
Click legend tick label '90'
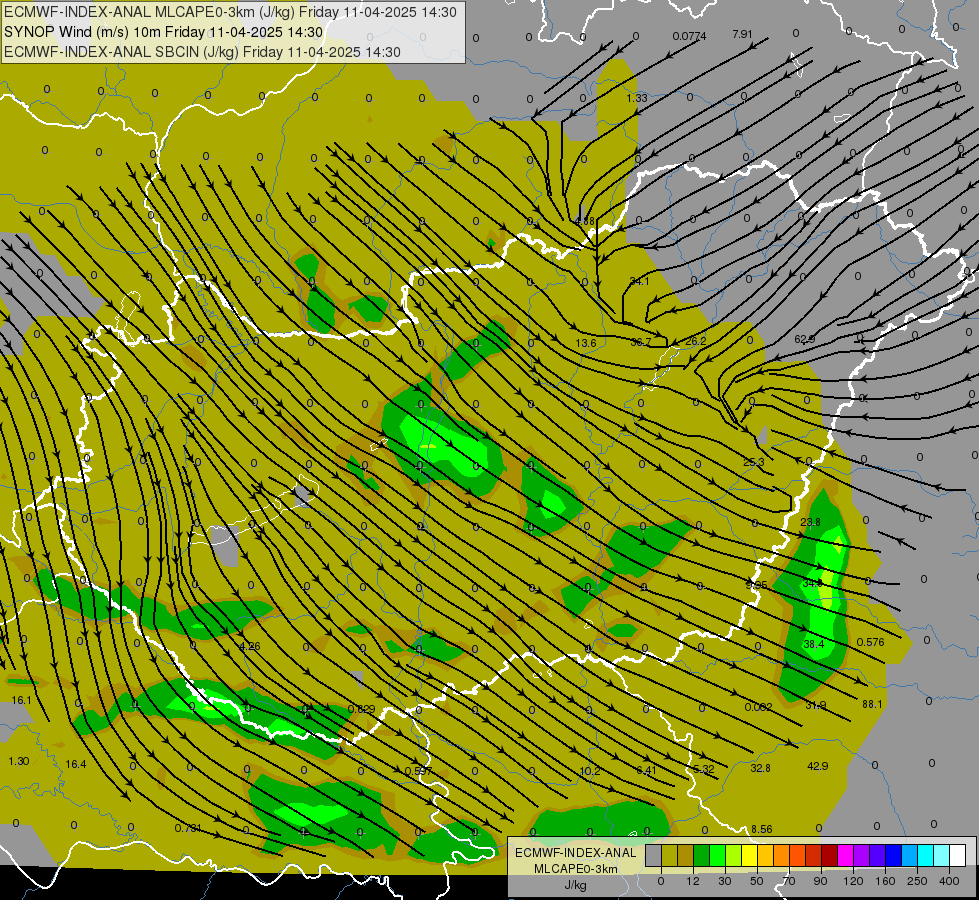(x=820, y=881)
